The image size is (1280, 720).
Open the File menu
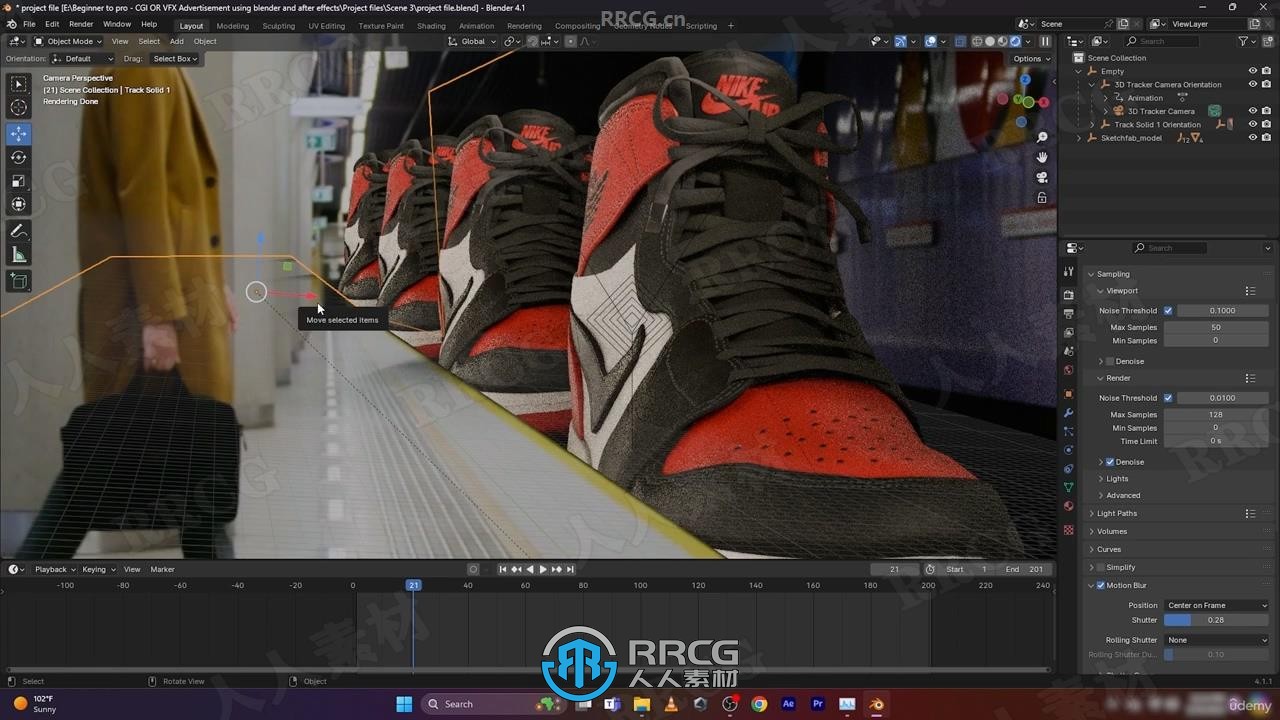tap(29, 24)
